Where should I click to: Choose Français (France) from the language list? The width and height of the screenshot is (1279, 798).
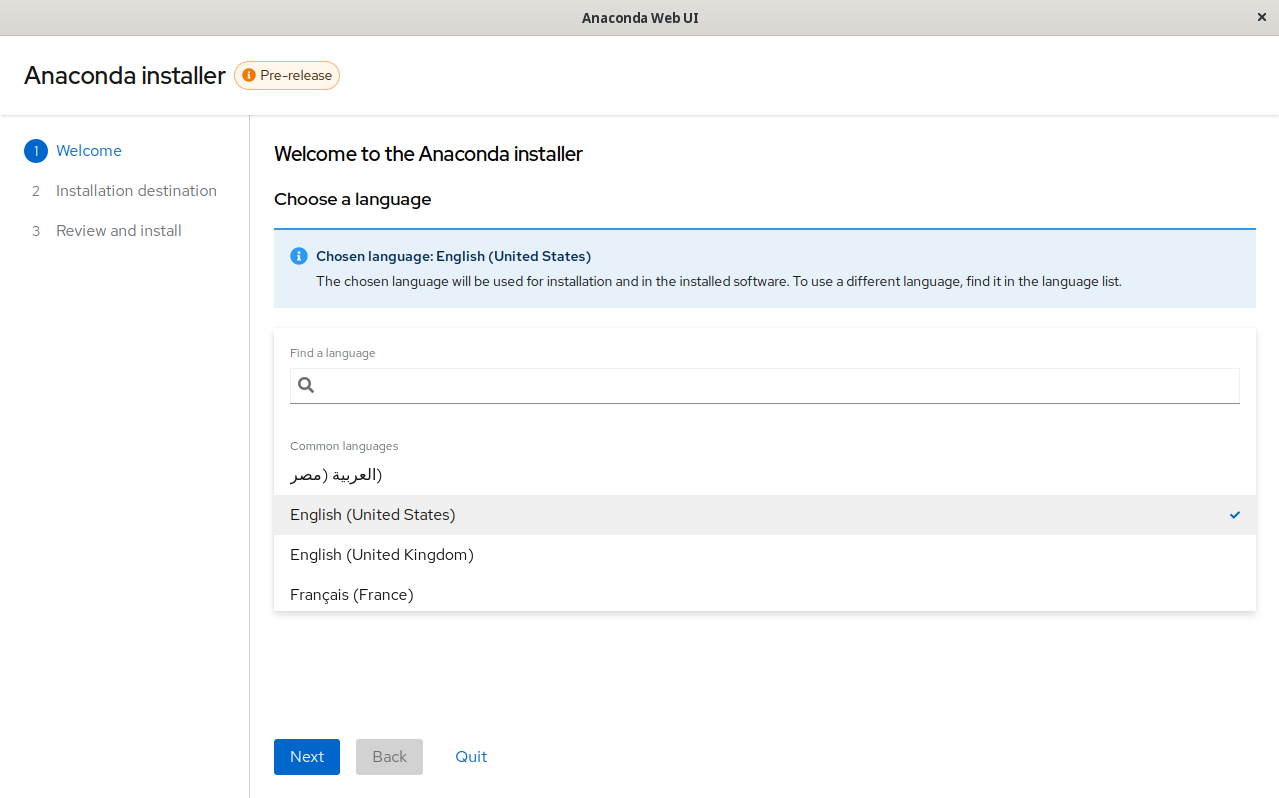pyautogui.click(x=765, y=594)
